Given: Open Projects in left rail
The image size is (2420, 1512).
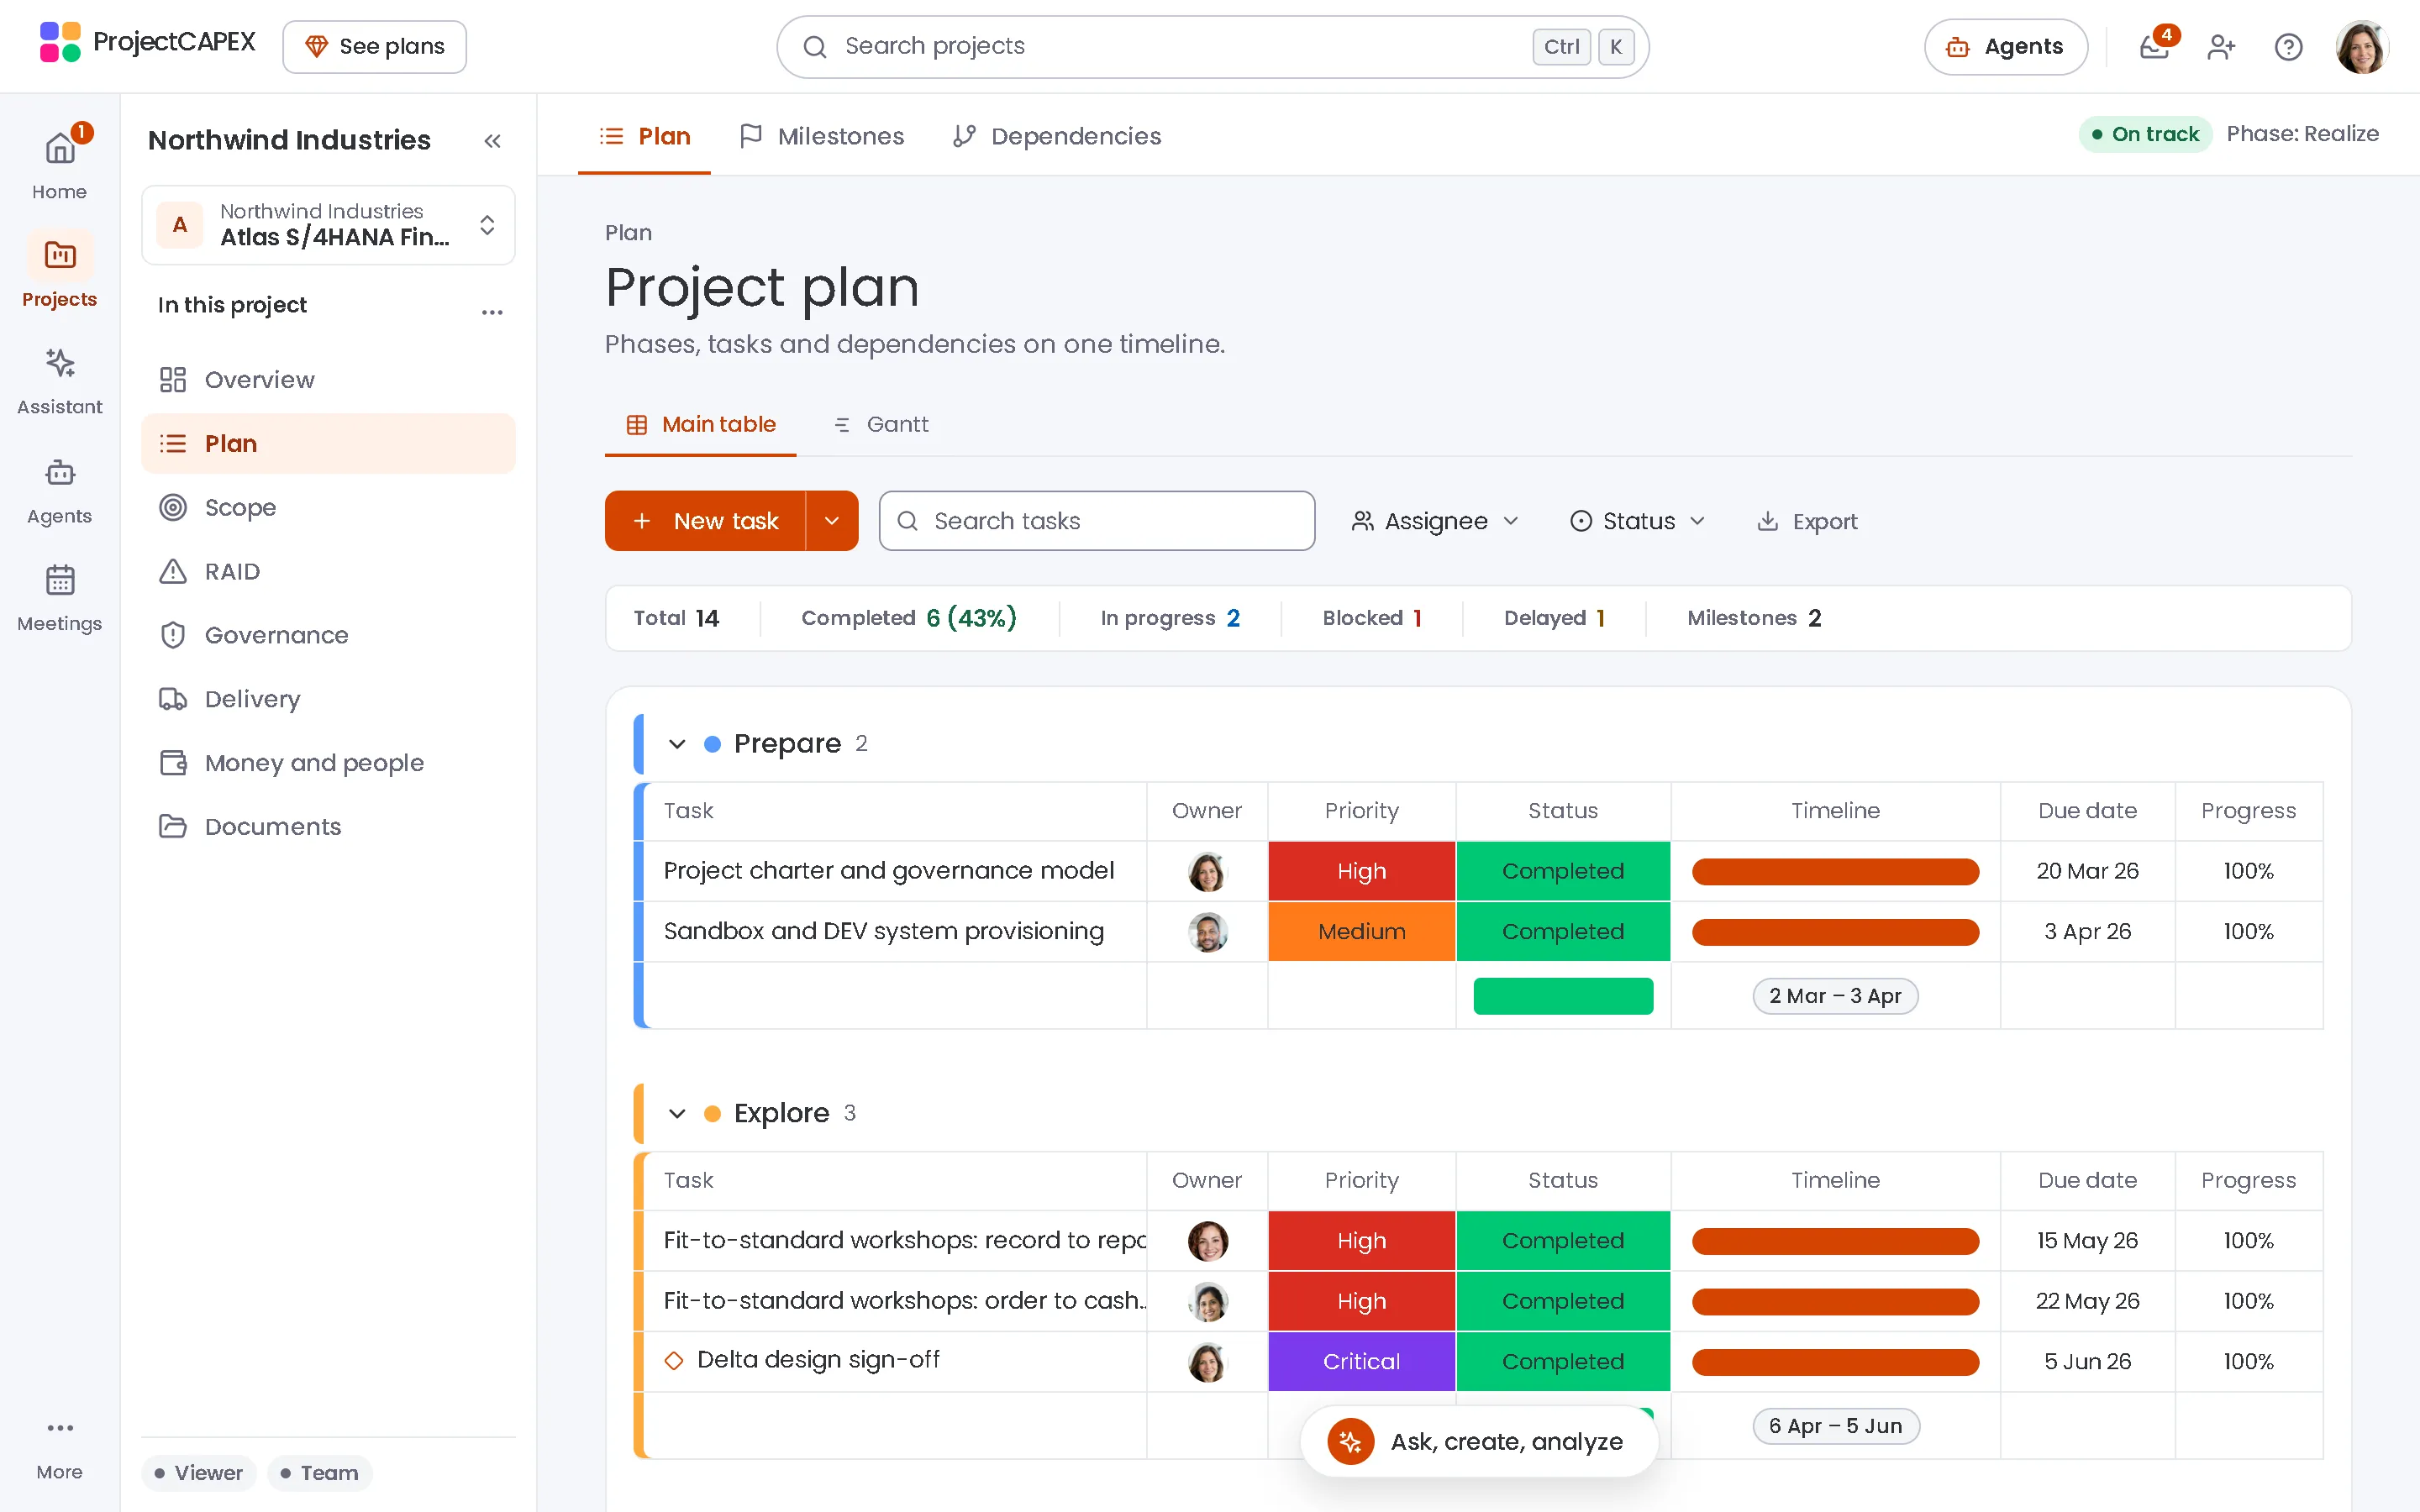Looking at the screenshot, I should pos(59,270).
